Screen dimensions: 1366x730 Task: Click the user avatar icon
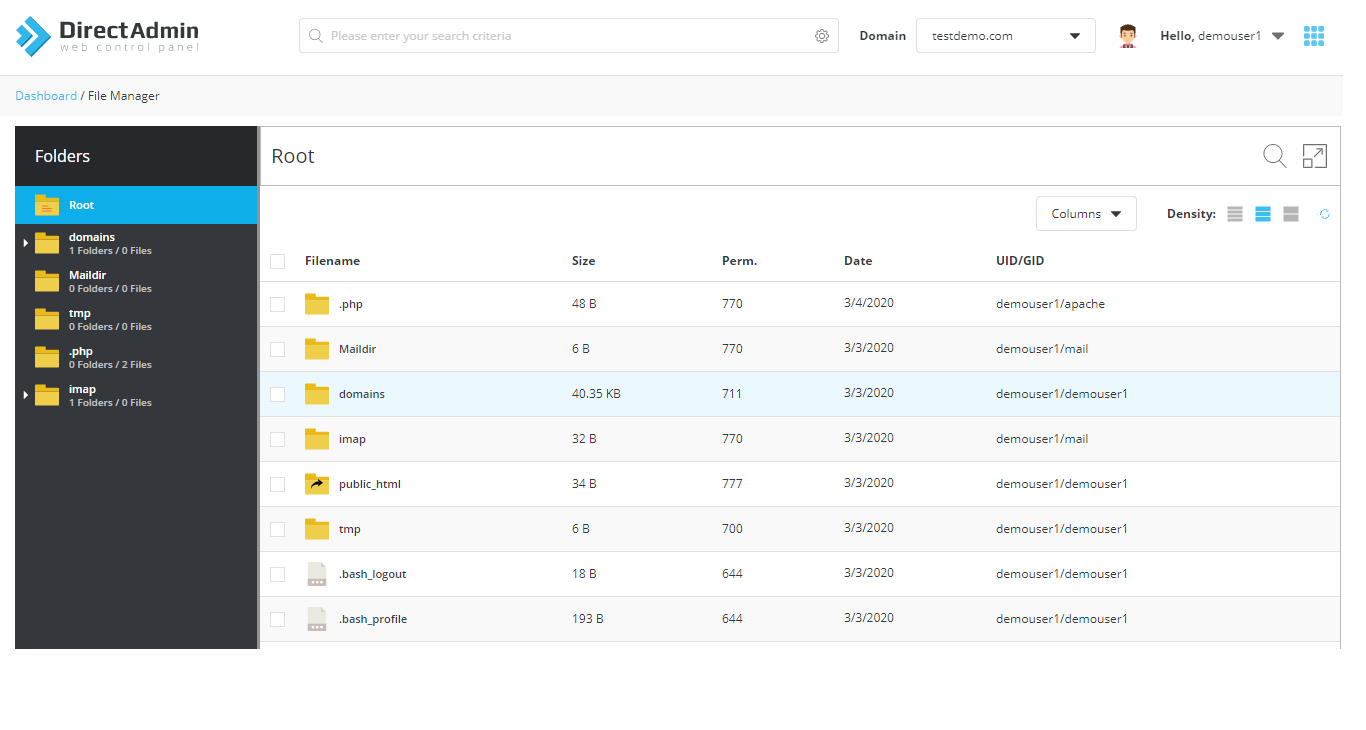[1128, 36]
